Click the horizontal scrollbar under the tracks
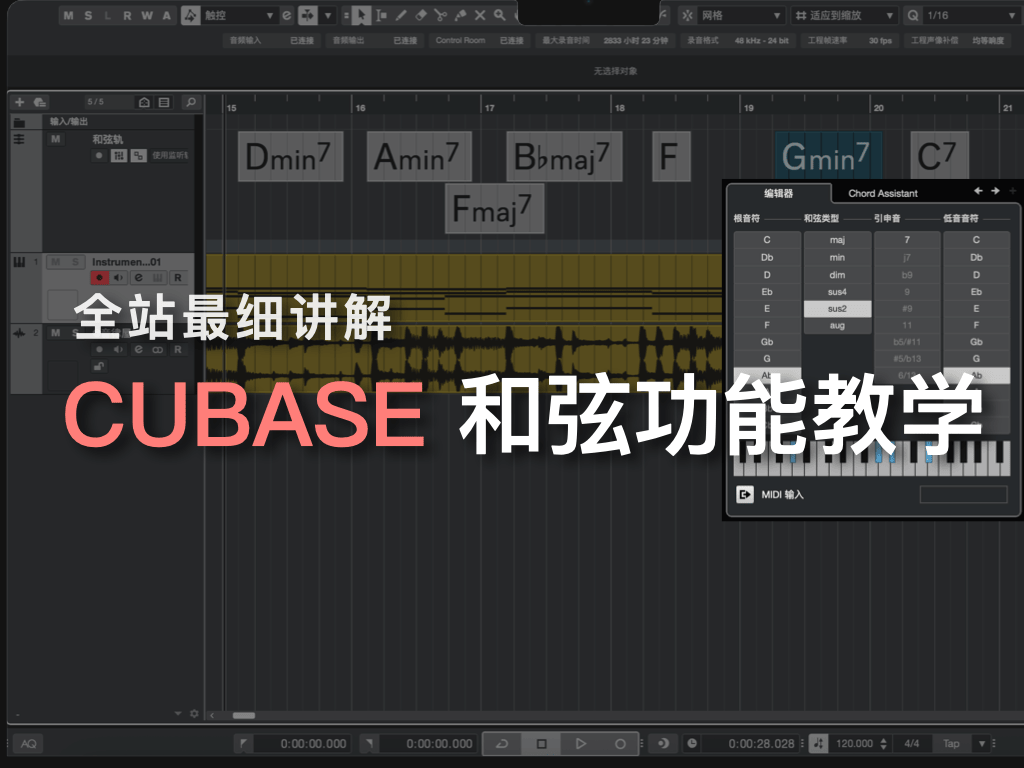 pyautogui.click(x=244, y=715)
